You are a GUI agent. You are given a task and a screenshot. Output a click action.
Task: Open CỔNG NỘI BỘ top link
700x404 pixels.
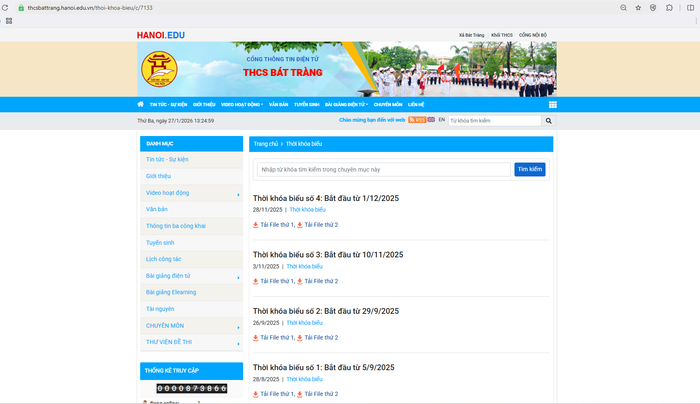point(533,35)
